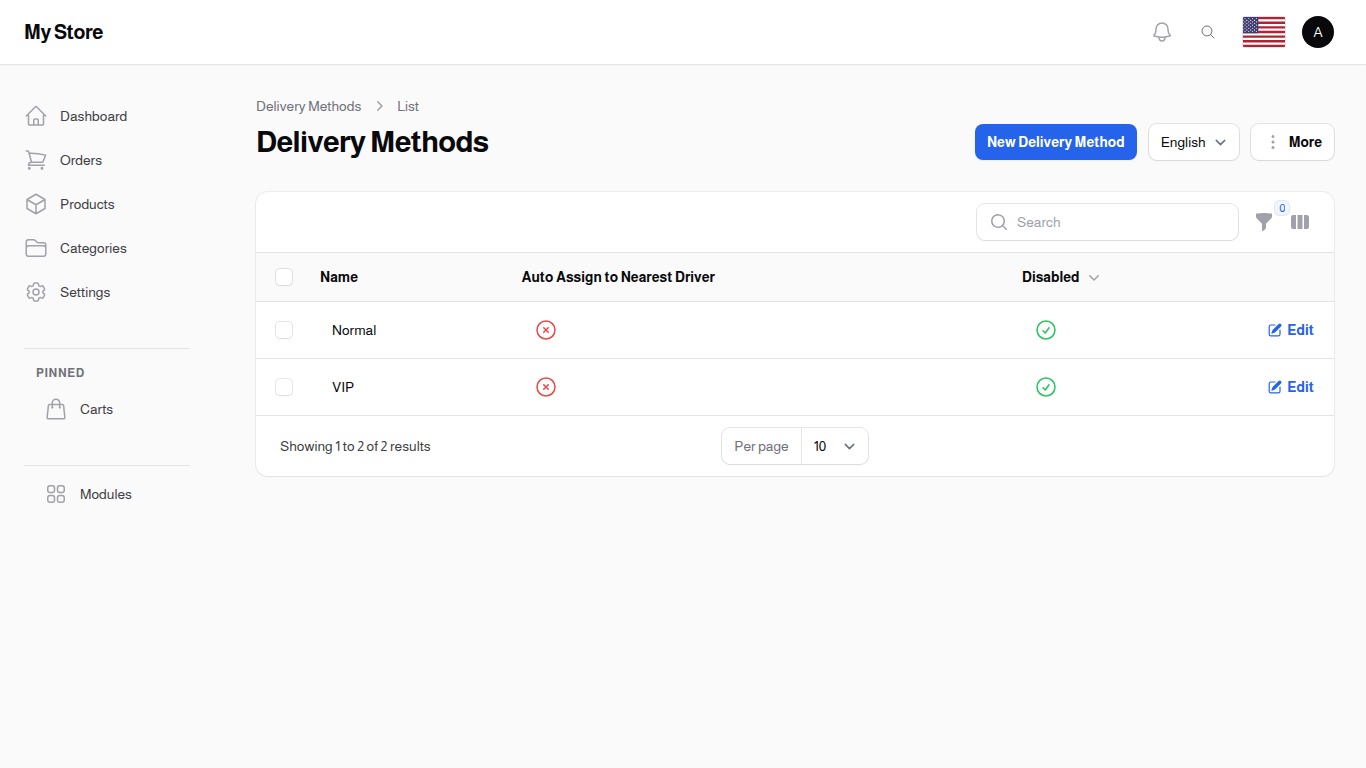Expand the Disabled column sort dropdown
1366x768 pixels.
coord(1094,277)
